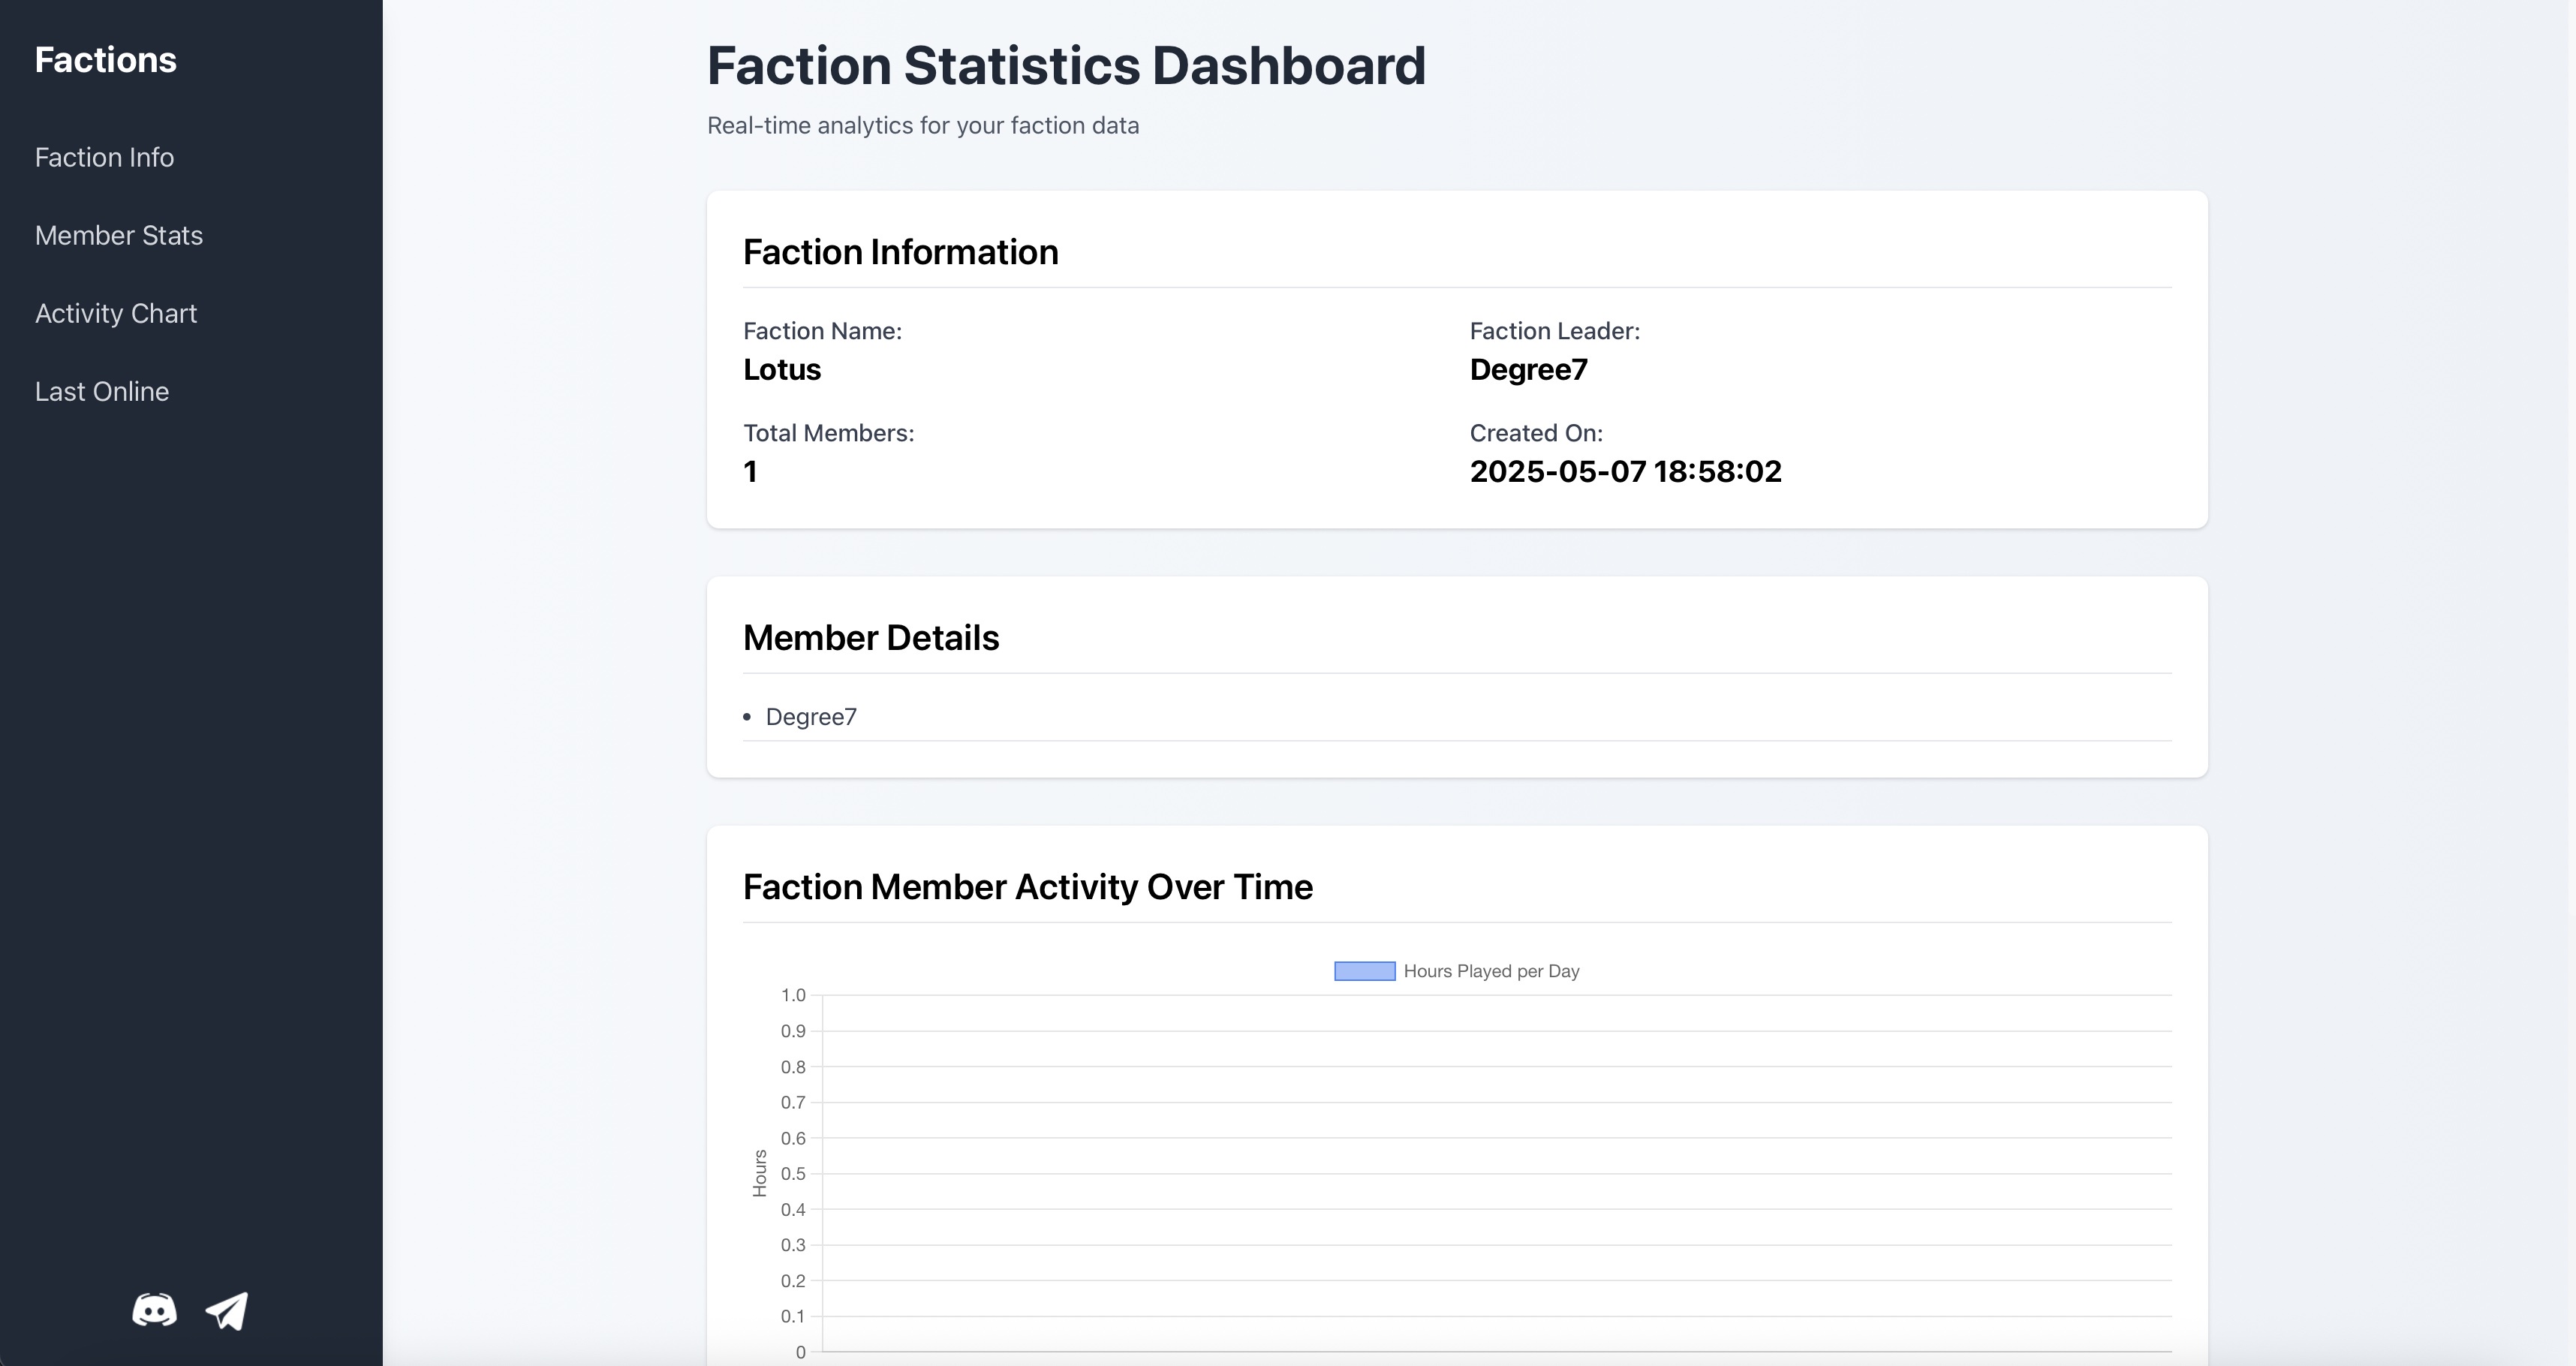Viewport: 2576px width, 1366px height.
Task: Open Member Stats in sidebar
Action: pyautogui.click(x=118, y=235)
